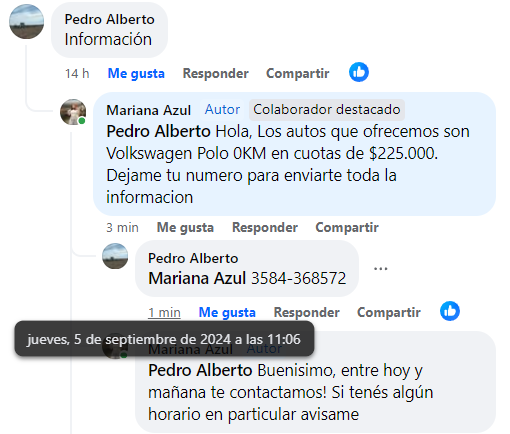Open Mariana Azul's profile picture in her reply
510x434 pixels.
[73, 112]
